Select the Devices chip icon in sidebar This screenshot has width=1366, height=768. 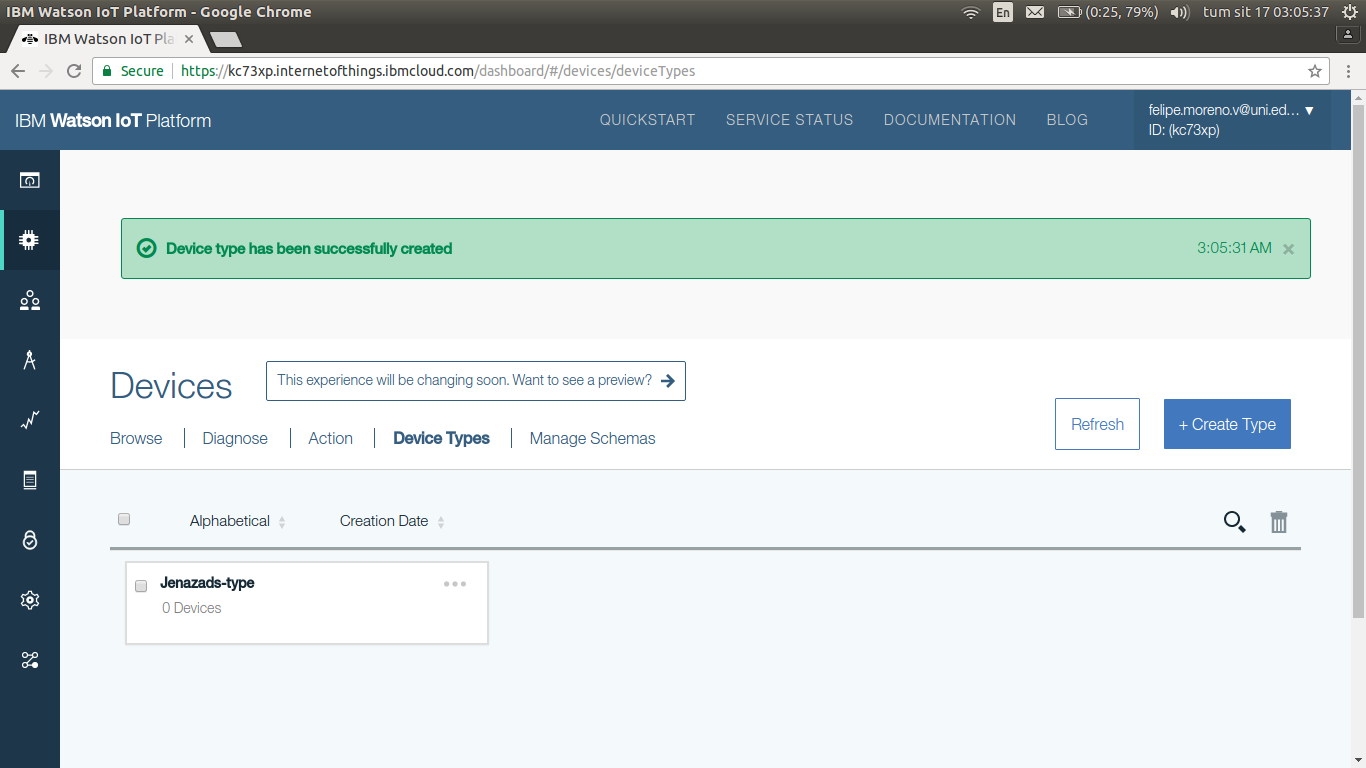coord(30,240)
